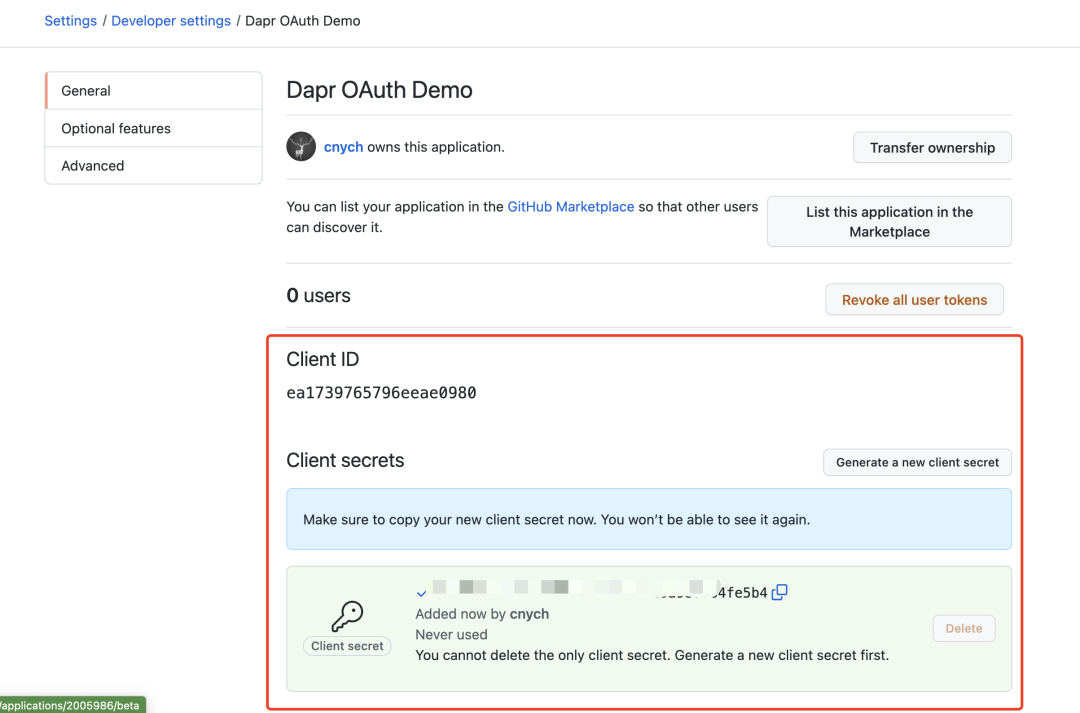Follow the GitHub Marketplace link
The image size is (1080, 713).
coord(570,207)
